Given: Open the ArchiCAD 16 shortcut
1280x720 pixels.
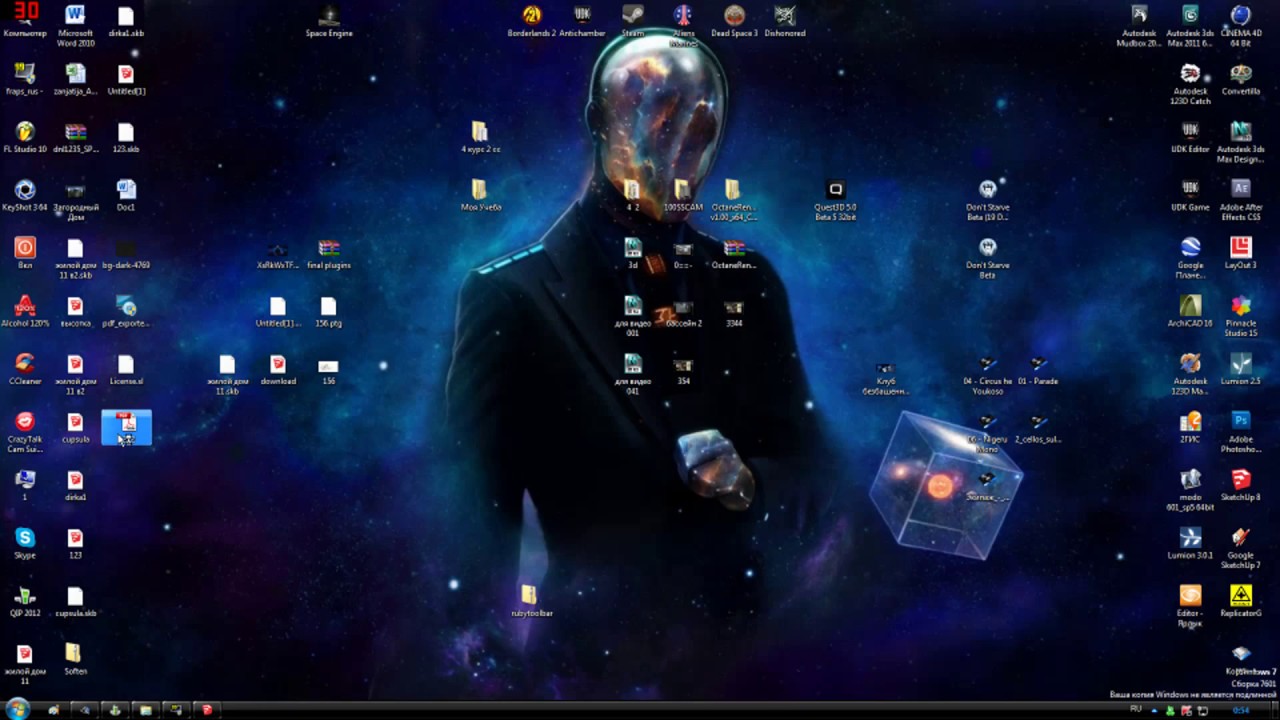Looking at the screenshot, I should 1190,310.
